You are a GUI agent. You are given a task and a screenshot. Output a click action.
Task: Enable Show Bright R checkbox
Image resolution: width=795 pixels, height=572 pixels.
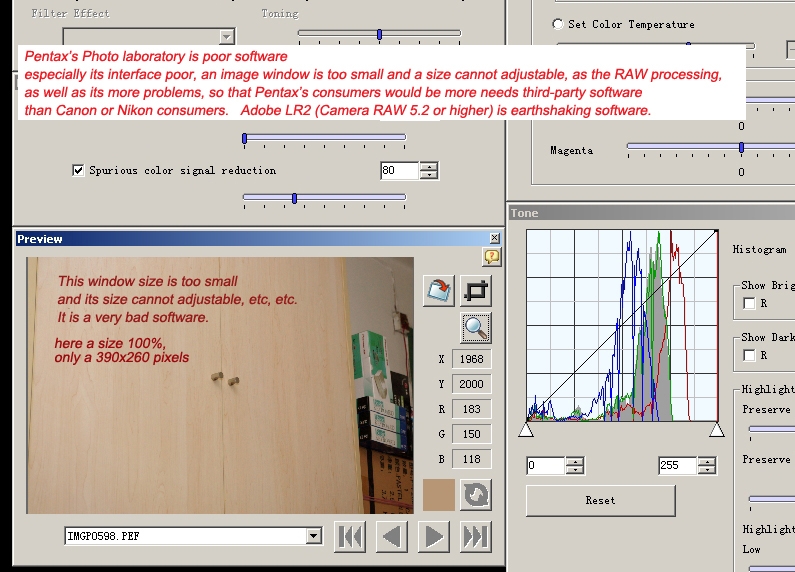click(749, 303)
